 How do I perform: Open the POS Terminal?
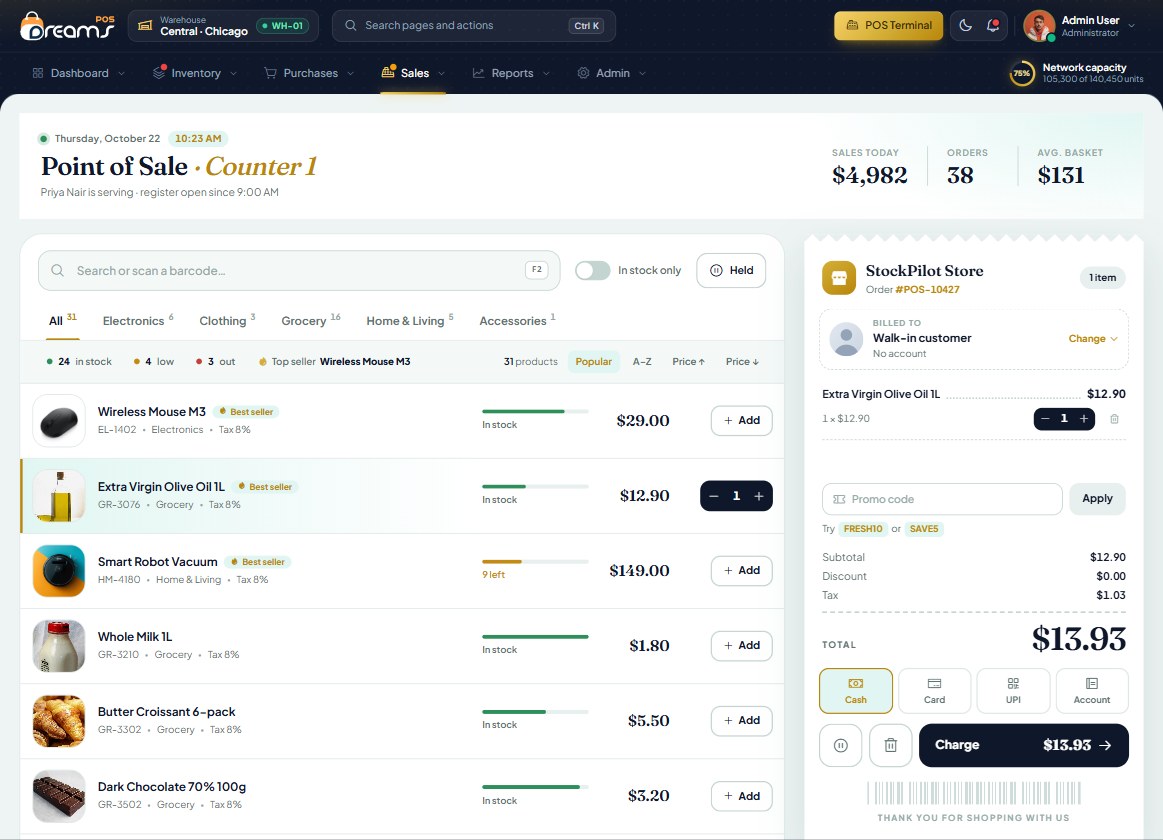coord(889,25)
